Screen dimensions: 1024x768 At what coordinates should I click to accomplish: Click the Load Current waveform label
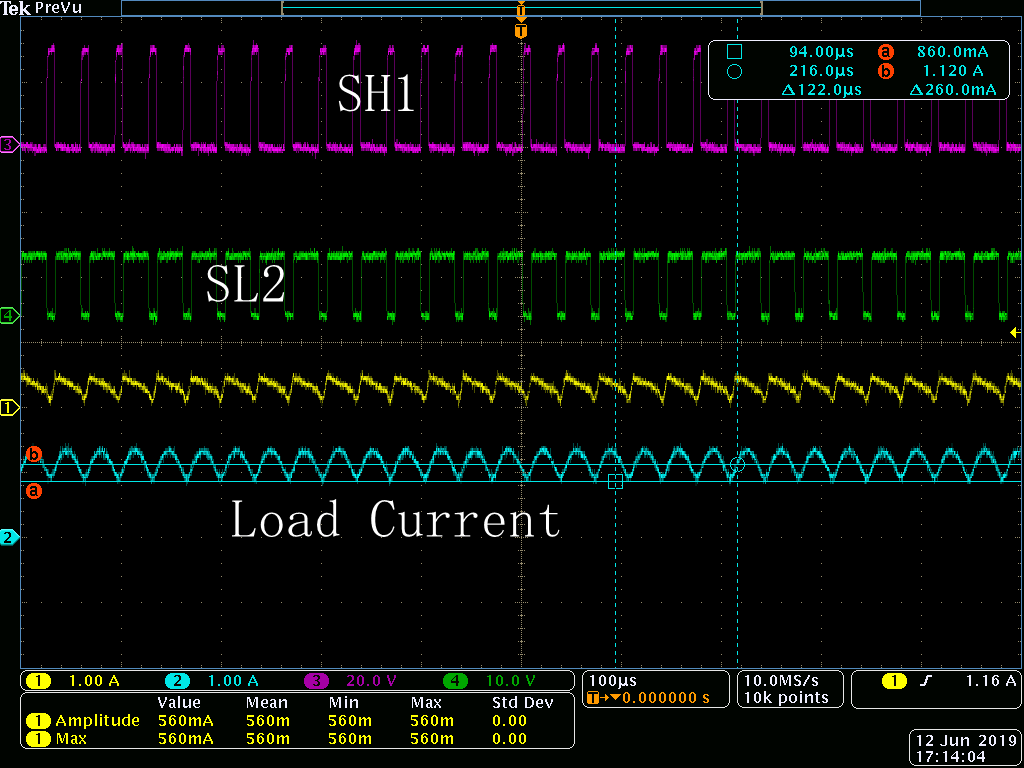[x=396, y=518]
